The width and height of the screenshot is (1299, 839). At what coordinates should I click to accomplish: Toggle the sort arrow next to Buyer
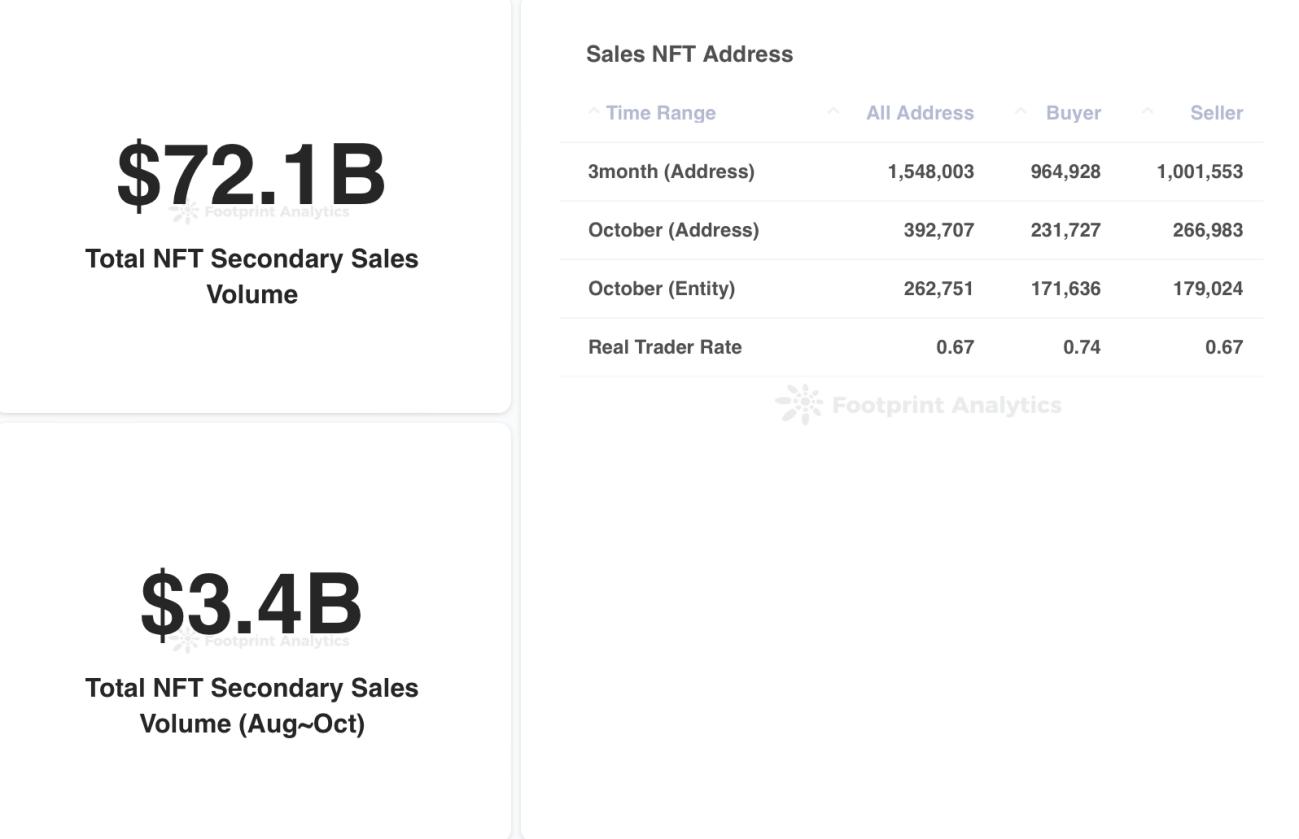pos(1021,111)
